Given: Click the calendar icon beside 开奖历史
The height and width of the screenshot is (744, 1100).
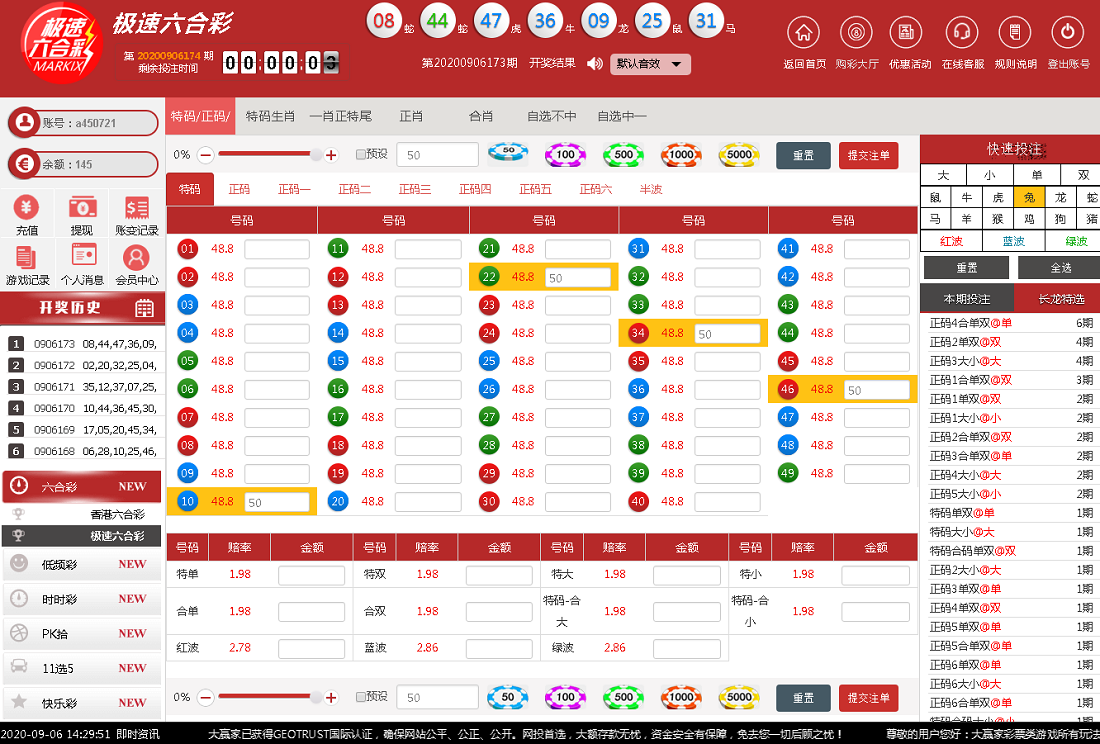Looking at the screenshot, I should coord(144,308).
